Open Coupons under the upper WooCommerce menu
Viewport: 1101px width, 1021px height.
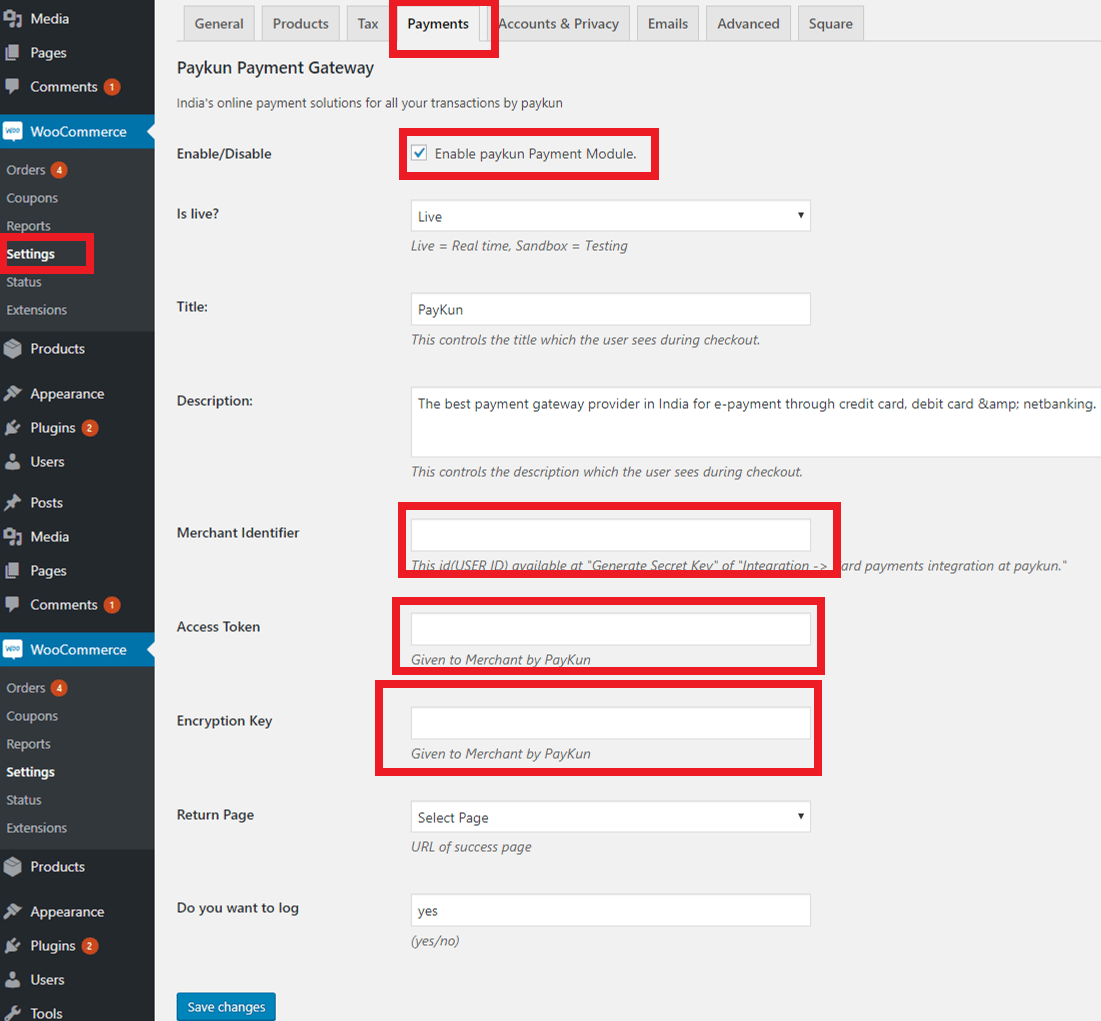click(x=32, y=198)
